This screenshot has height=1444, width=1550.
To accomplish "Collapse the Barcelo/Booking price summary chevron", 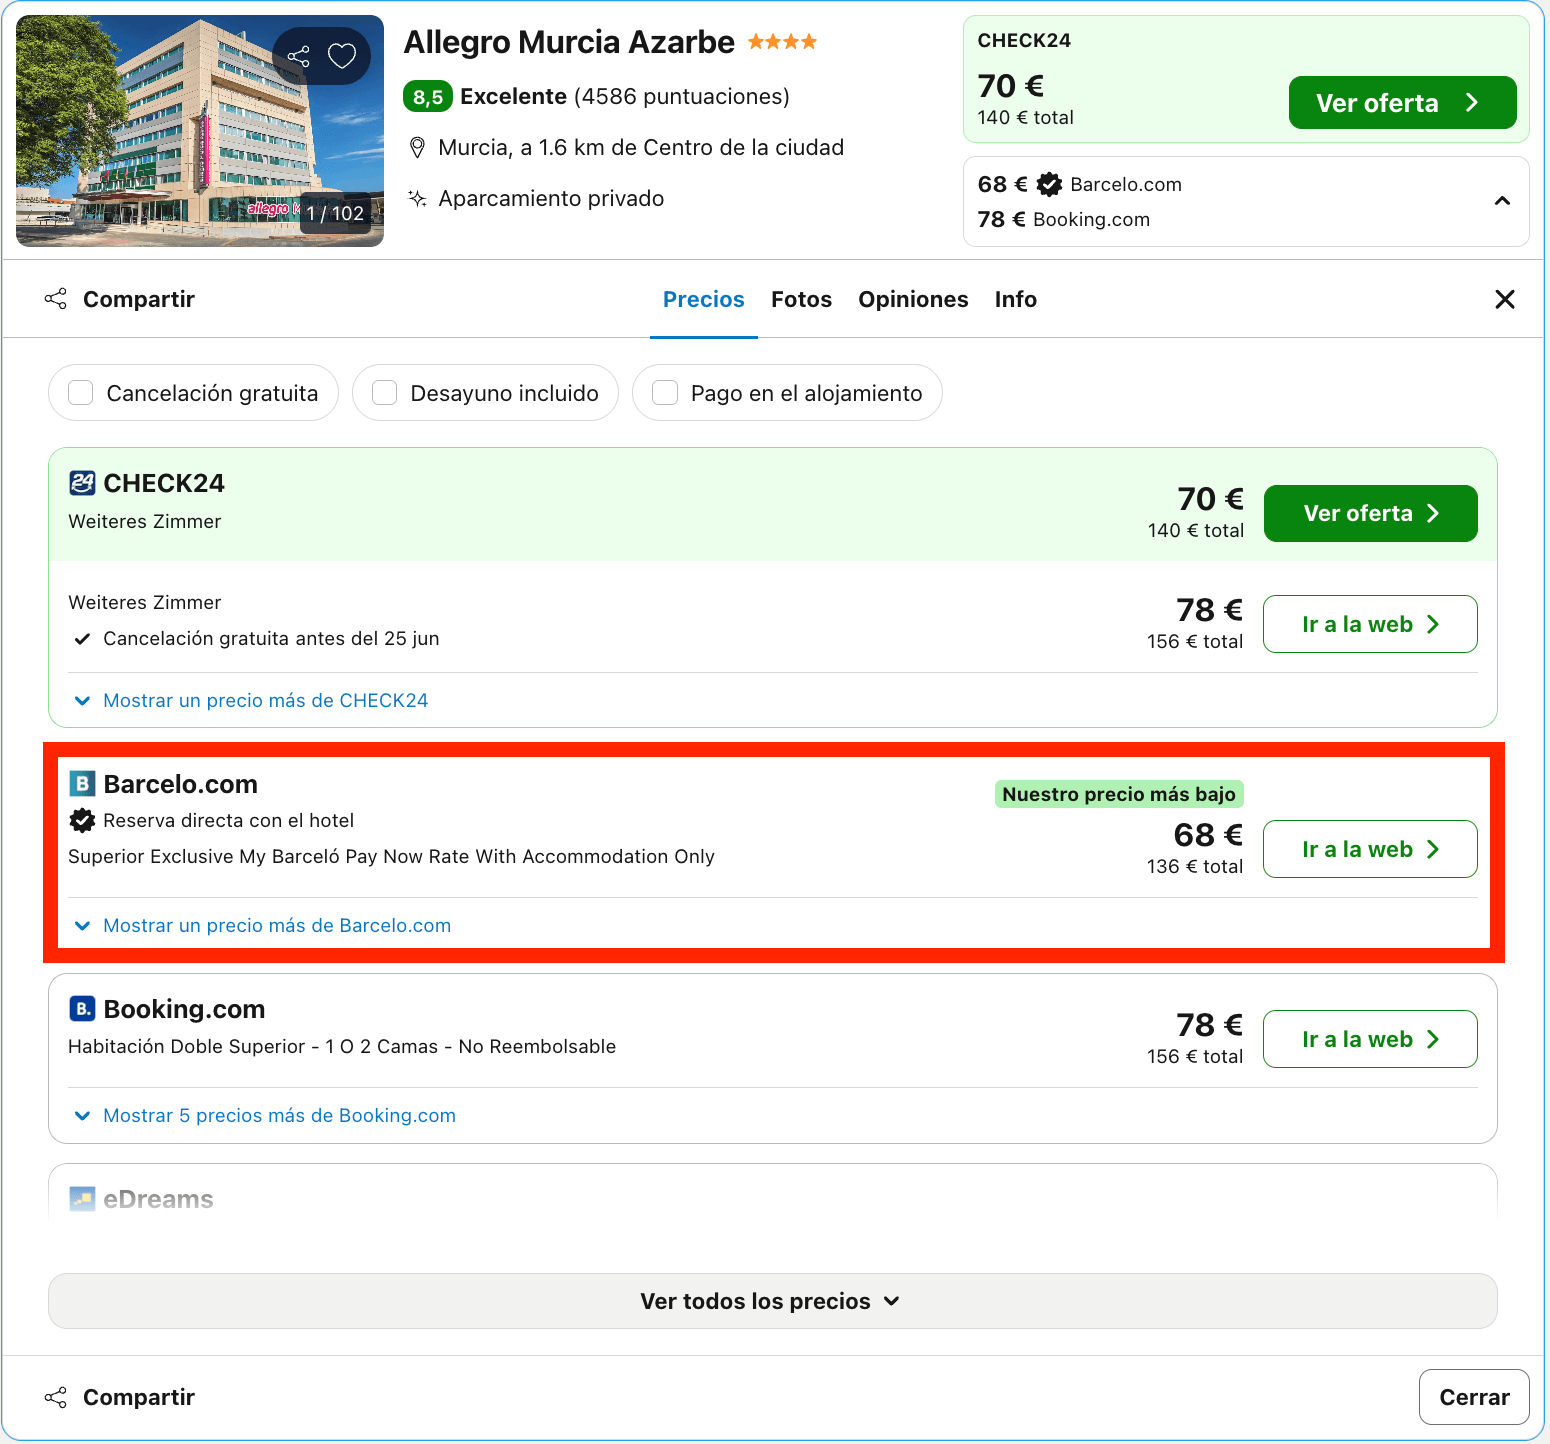I will tap(1501, 201).
